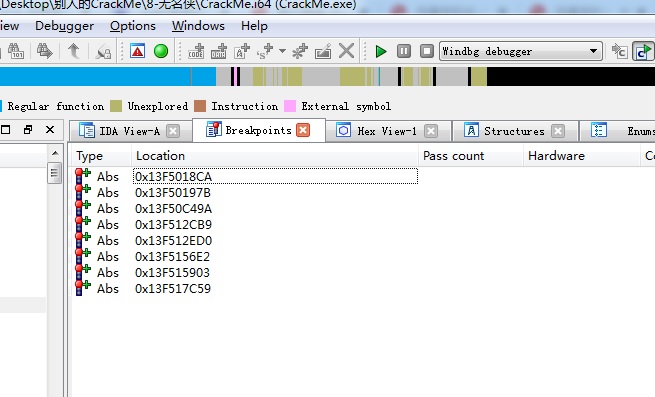Close the Hex View-1 tab
The width and height of the screenshot is (655, 397).
coord(431,131)
